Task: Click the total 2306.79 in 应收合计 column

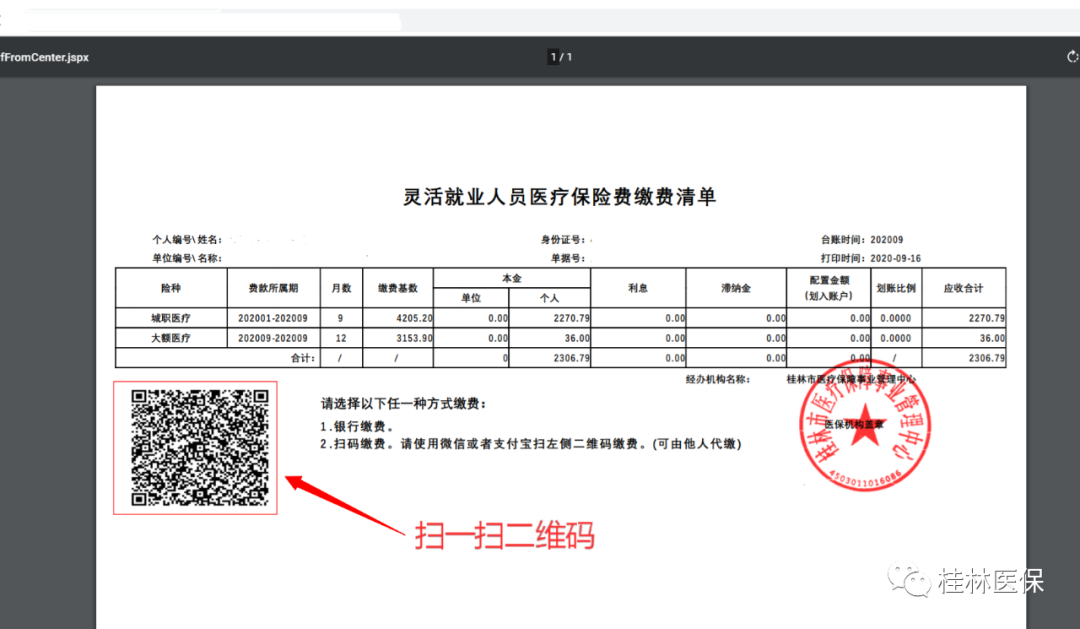Action: click(986, 358)
